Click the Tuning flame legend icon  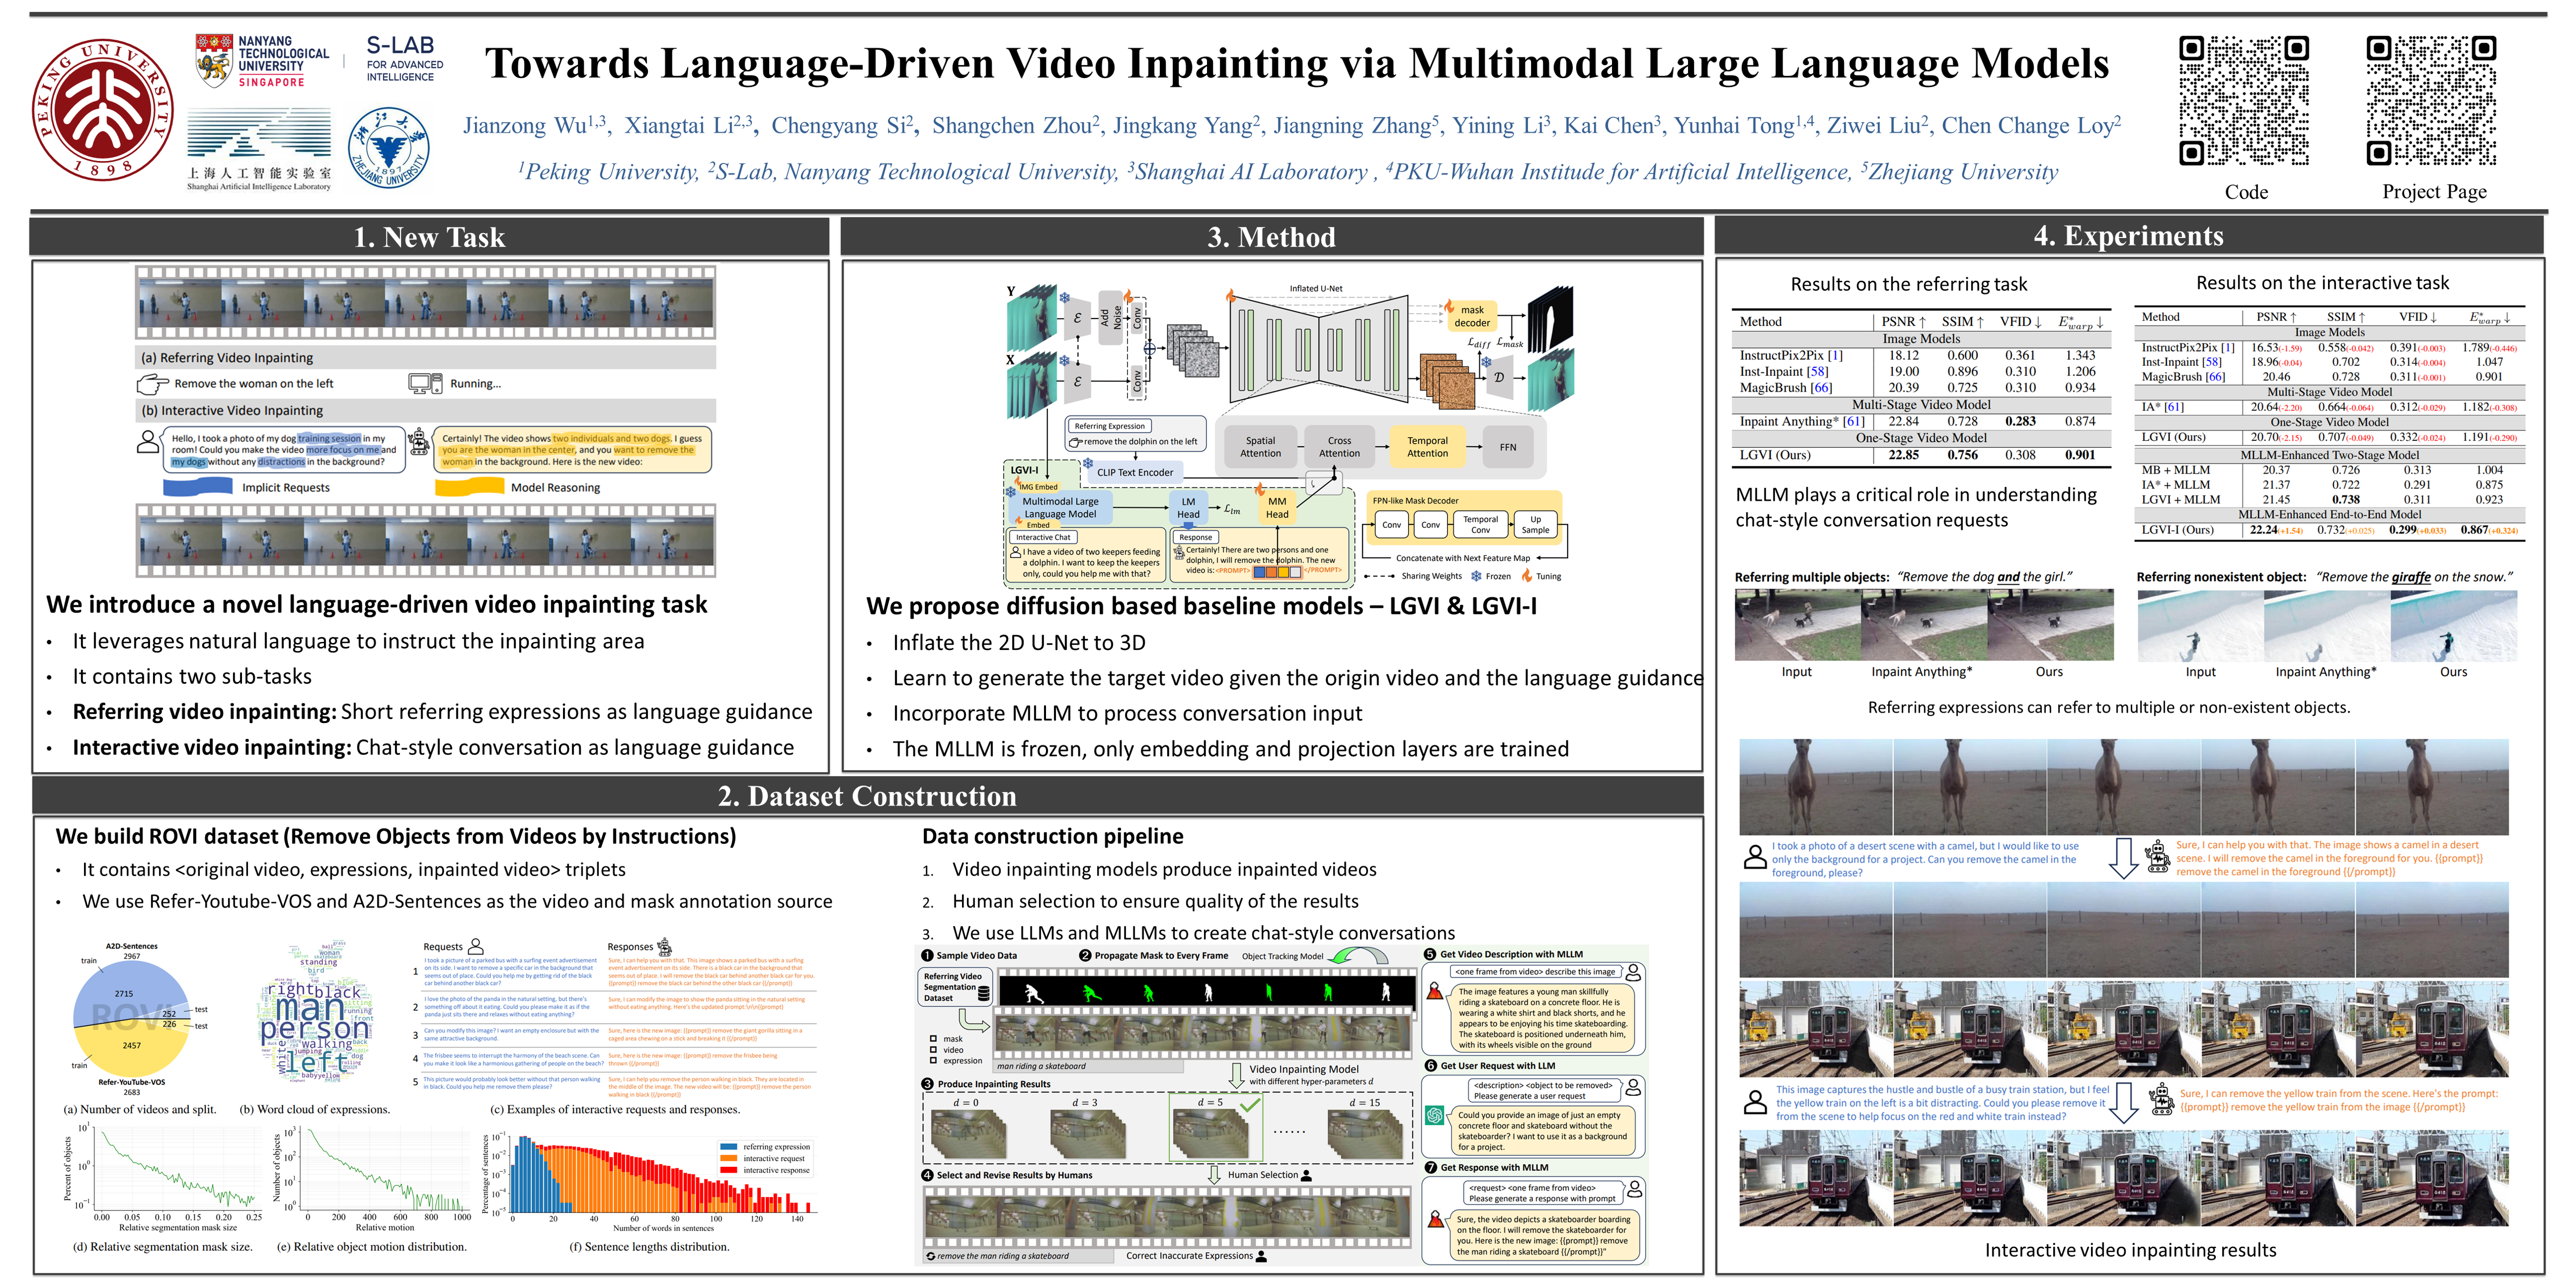(x=1526, y=576)
